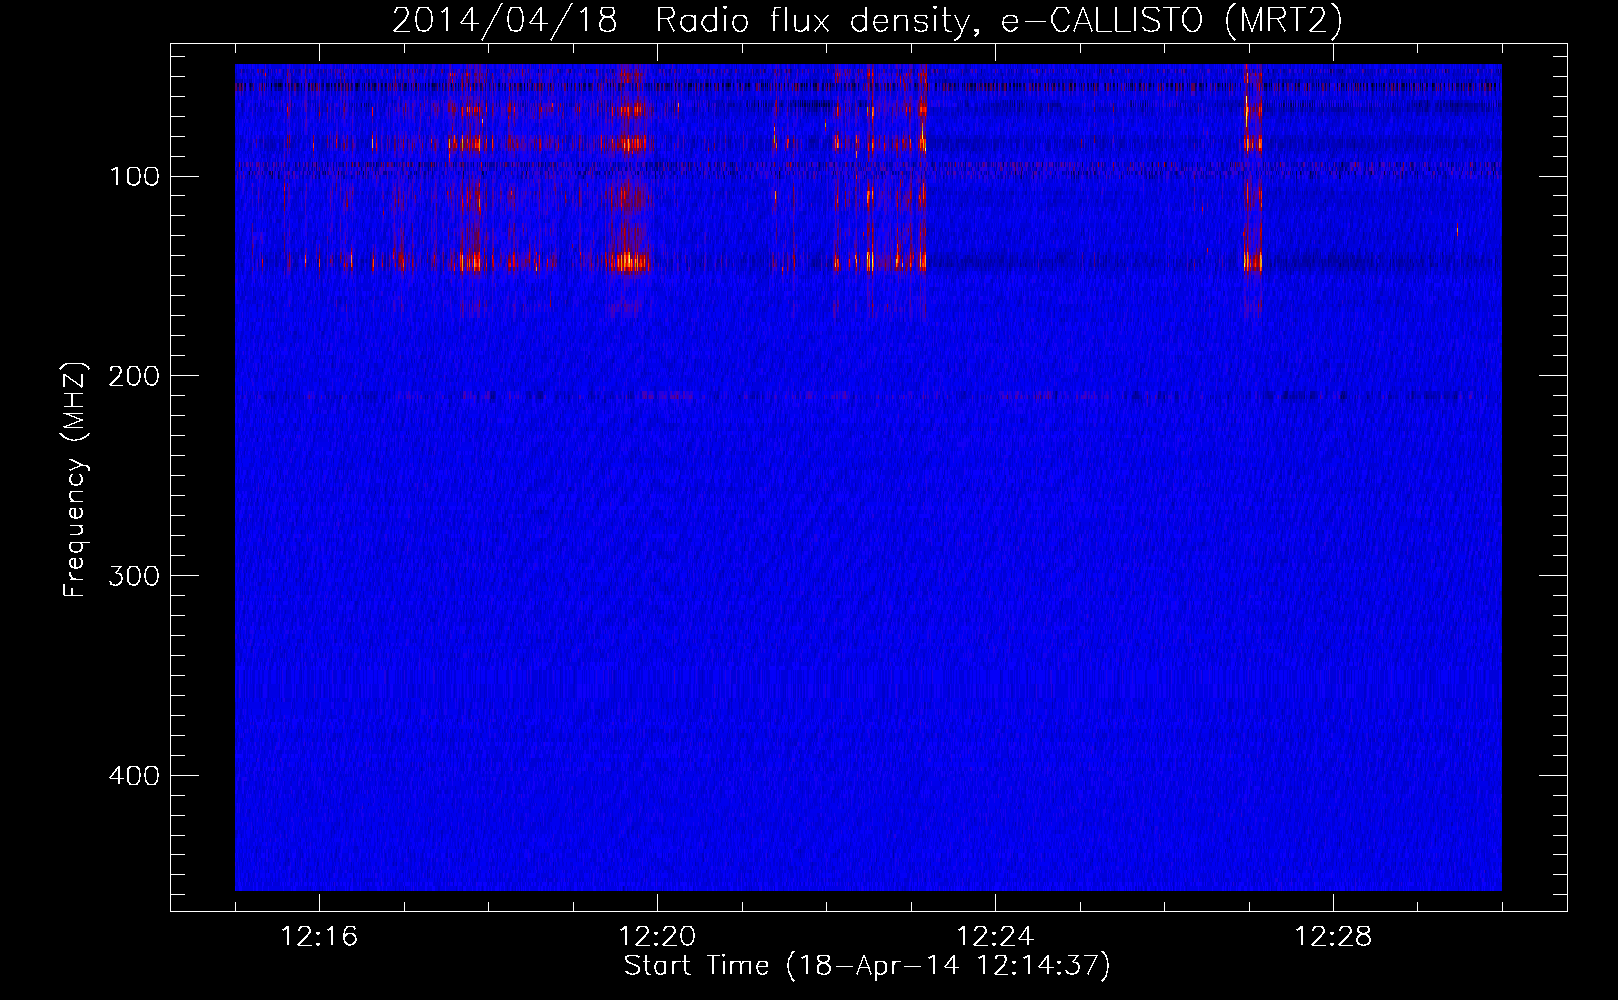Click the 'Start Time (18-Apr-14 12:14:37)' axis label
The width and height of the screenshot is (1618, 1000).
[x=867, y=966]
